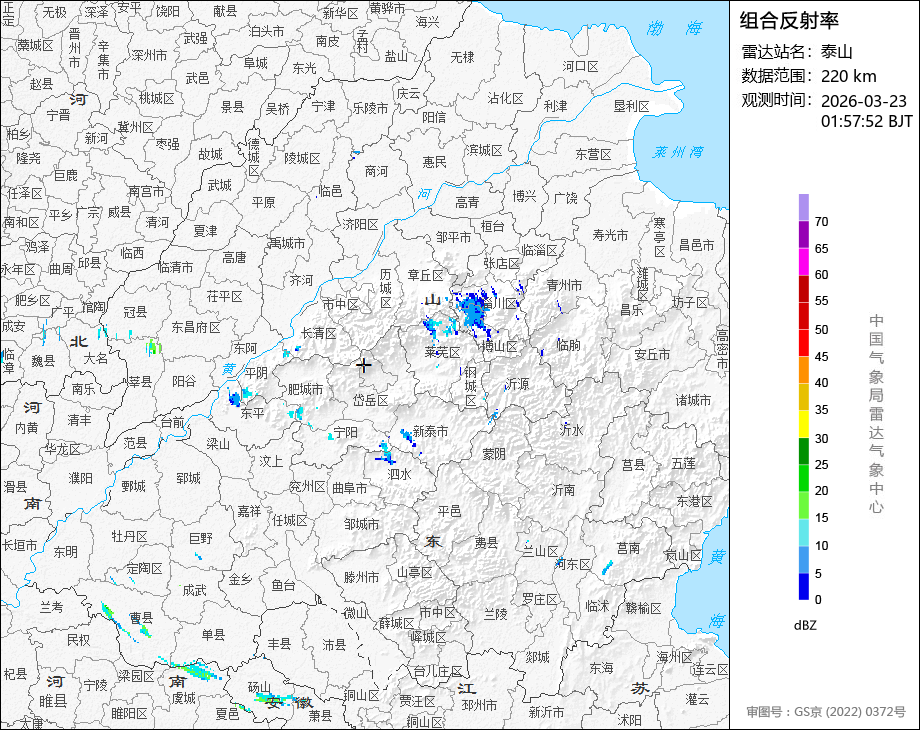Pick the dark purple 65-70 legend color
This screenshot has height=730, width=920.
pyautogui.click(x=804, y=234)
